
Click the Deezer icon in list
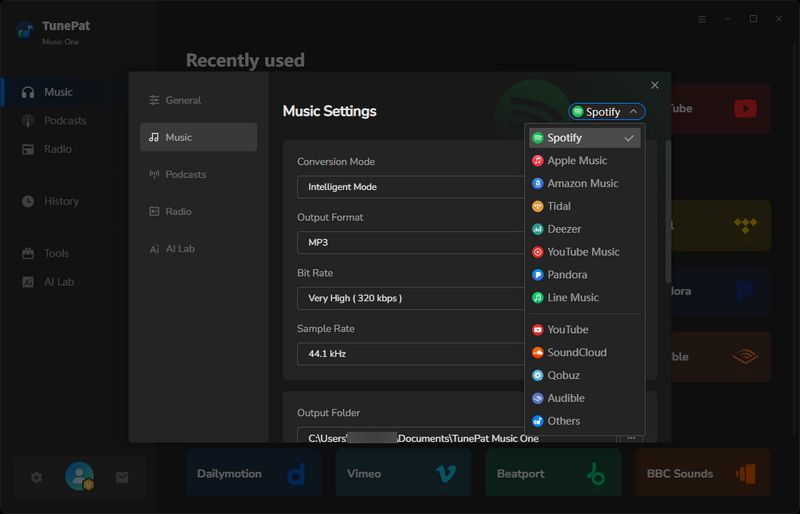point(537,229)
